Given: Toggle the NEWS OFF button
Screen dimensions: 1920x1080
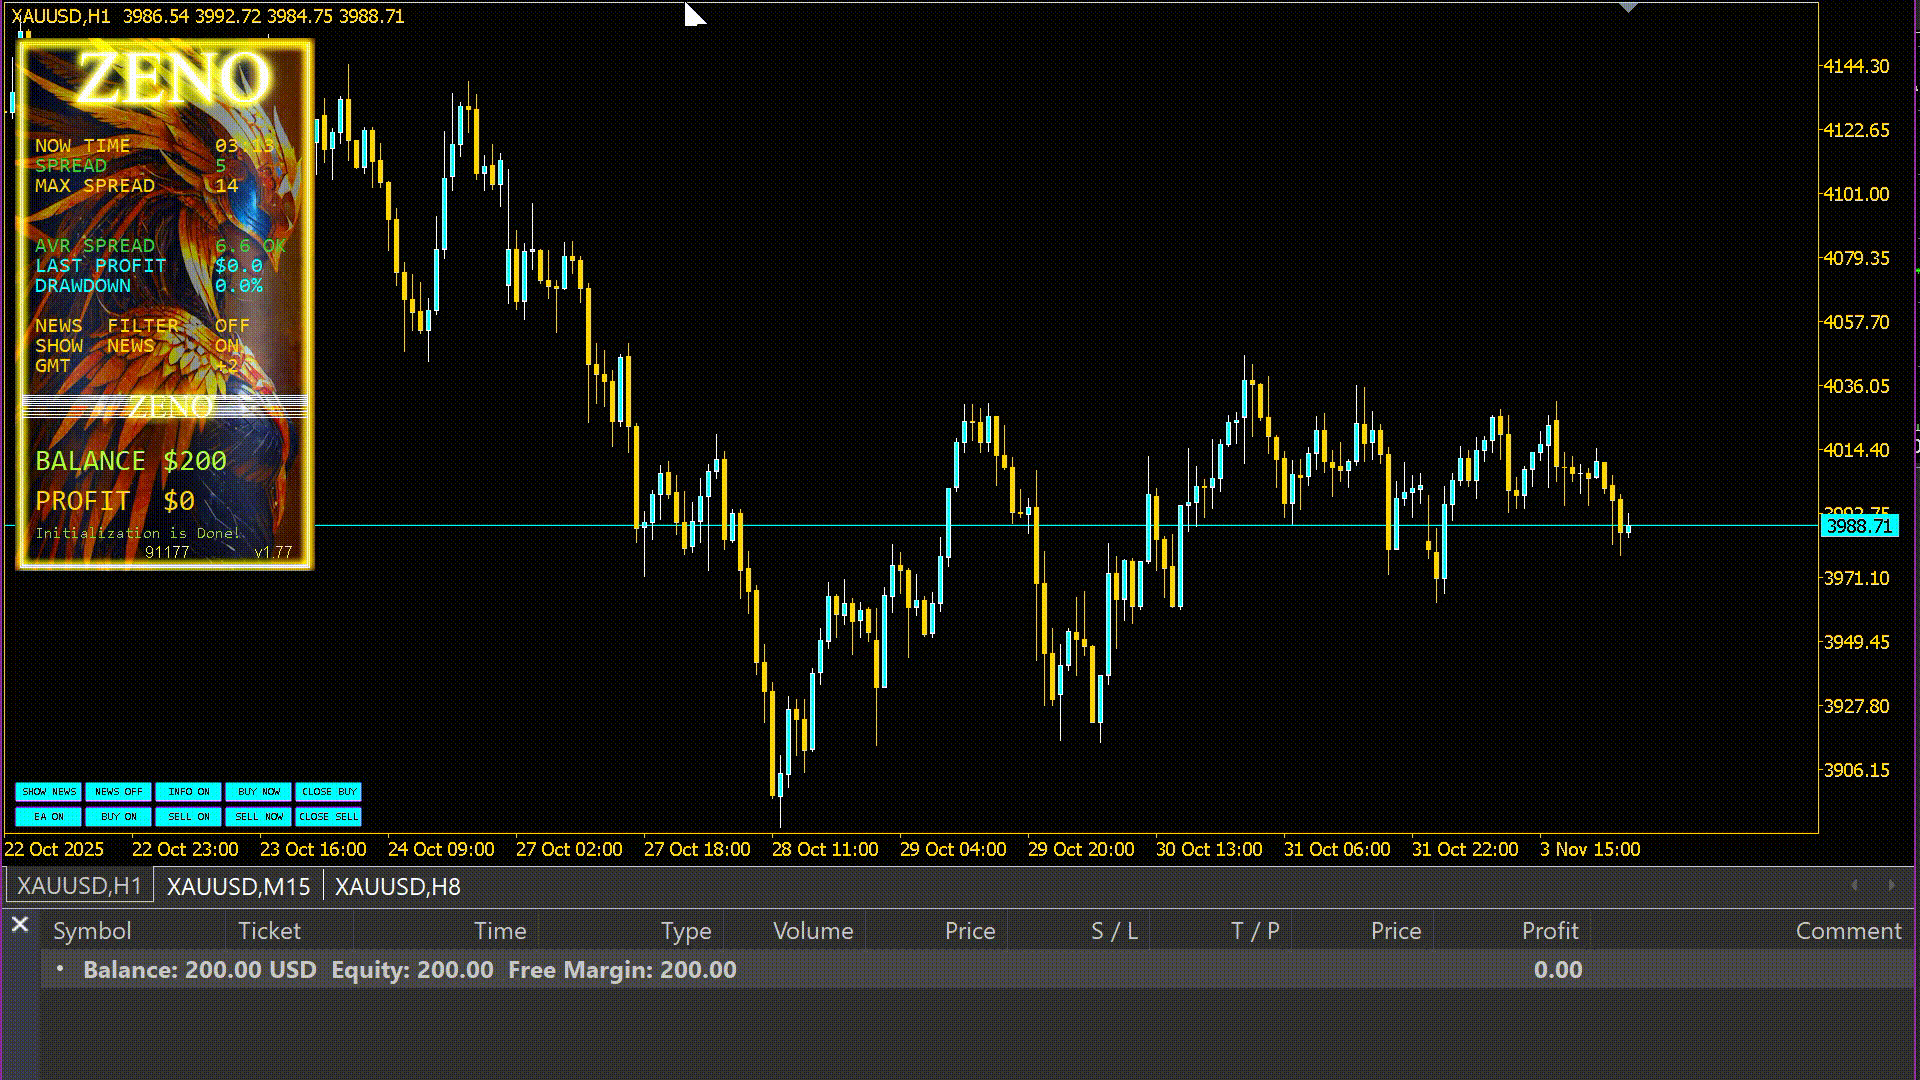Looking at the screenshot, I should (x=118, y=792).
